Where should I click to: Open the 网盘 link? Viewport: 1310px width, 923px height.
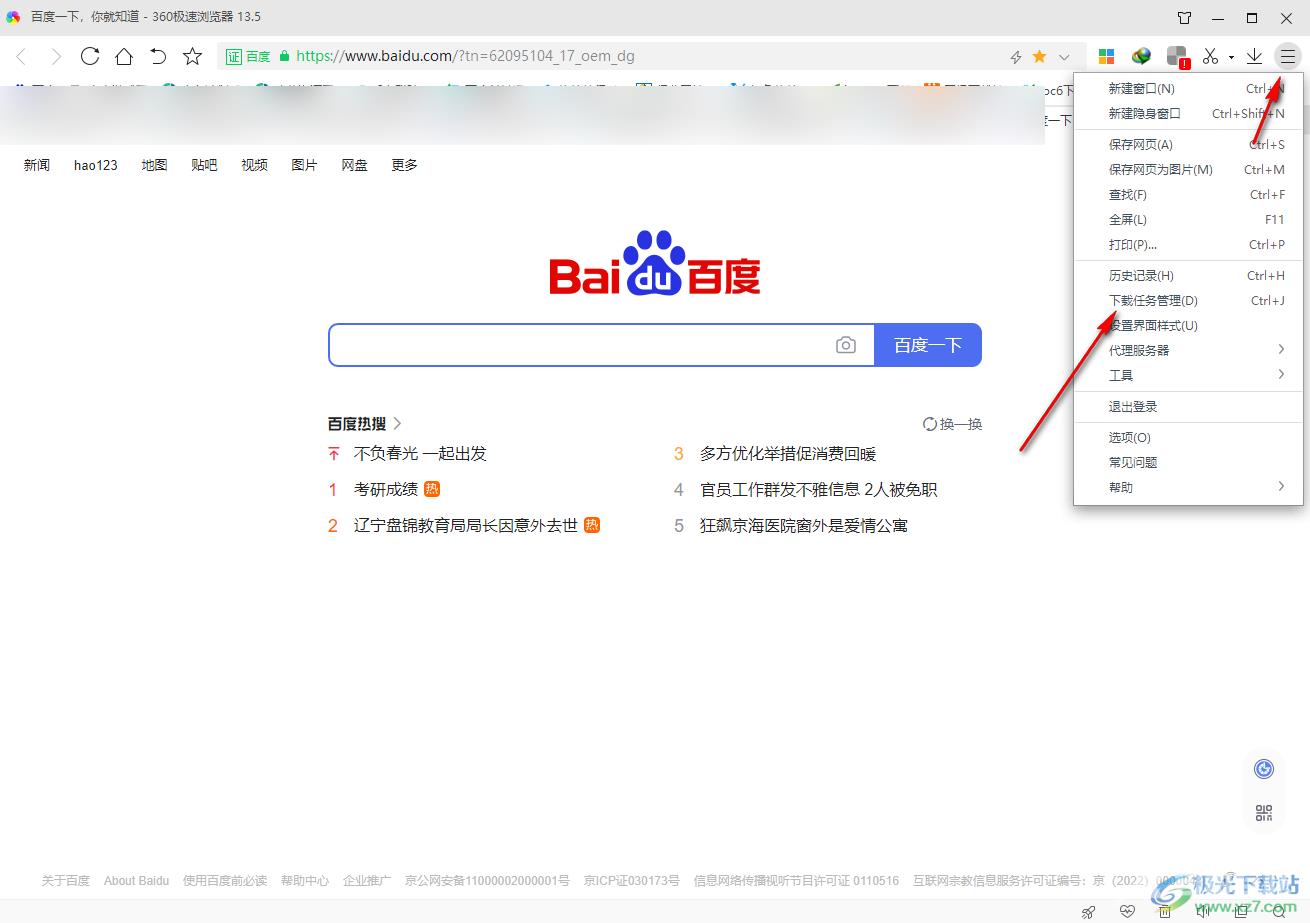[x=354, y=165]
